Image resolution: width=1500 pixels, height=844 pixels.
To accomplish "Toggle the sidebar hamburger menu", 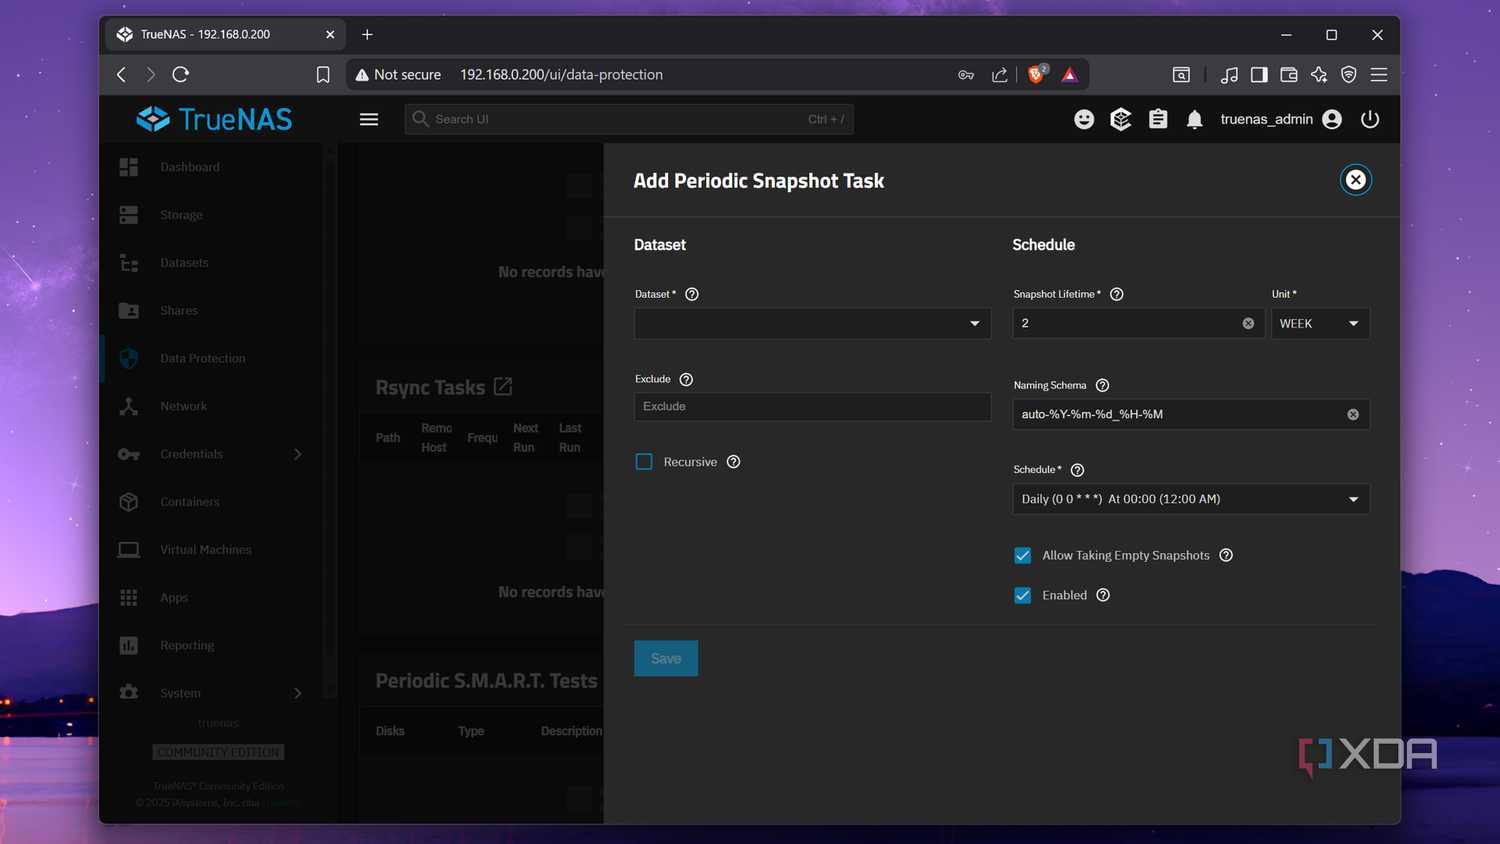I will [x=369, y=119].
